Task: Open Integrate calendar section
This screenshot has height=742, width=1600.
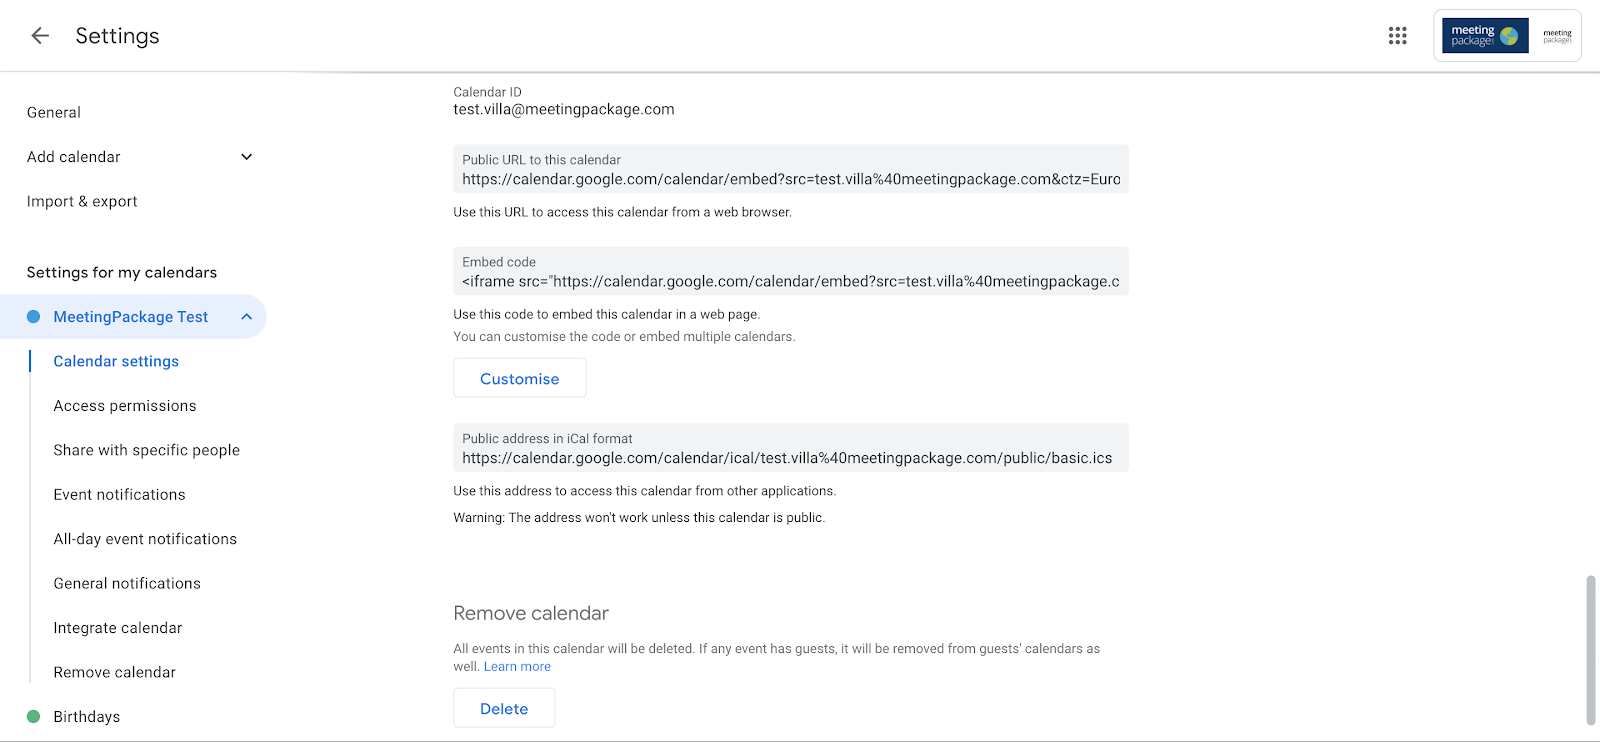Action: [118, 628]
